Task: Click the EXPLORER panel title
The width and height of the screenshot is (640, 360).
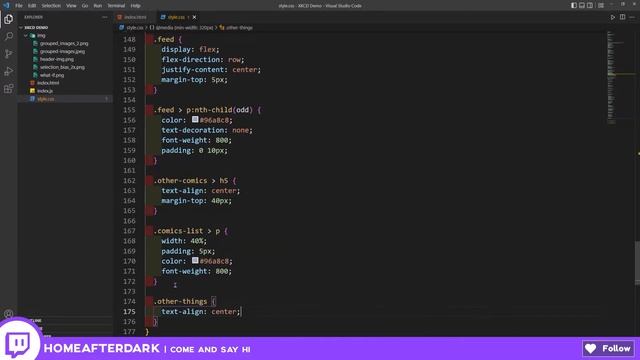Action: (33, 17)
